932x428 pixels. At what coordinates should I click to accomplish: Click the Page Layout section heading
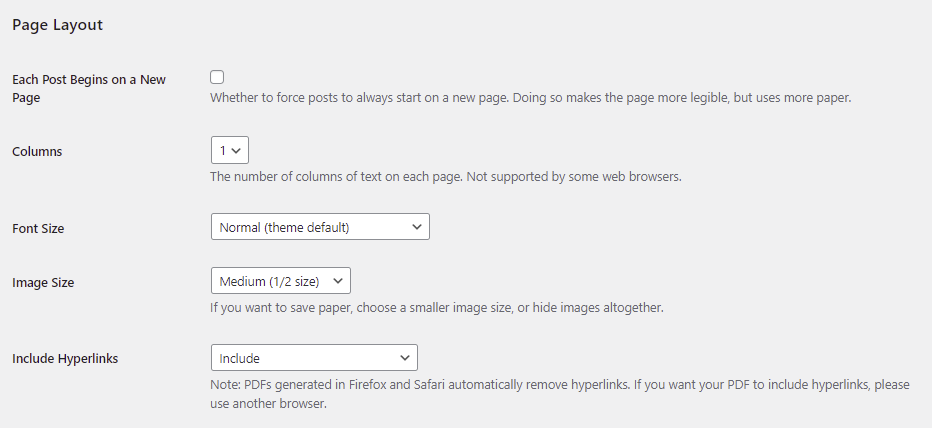click(57, 25)
